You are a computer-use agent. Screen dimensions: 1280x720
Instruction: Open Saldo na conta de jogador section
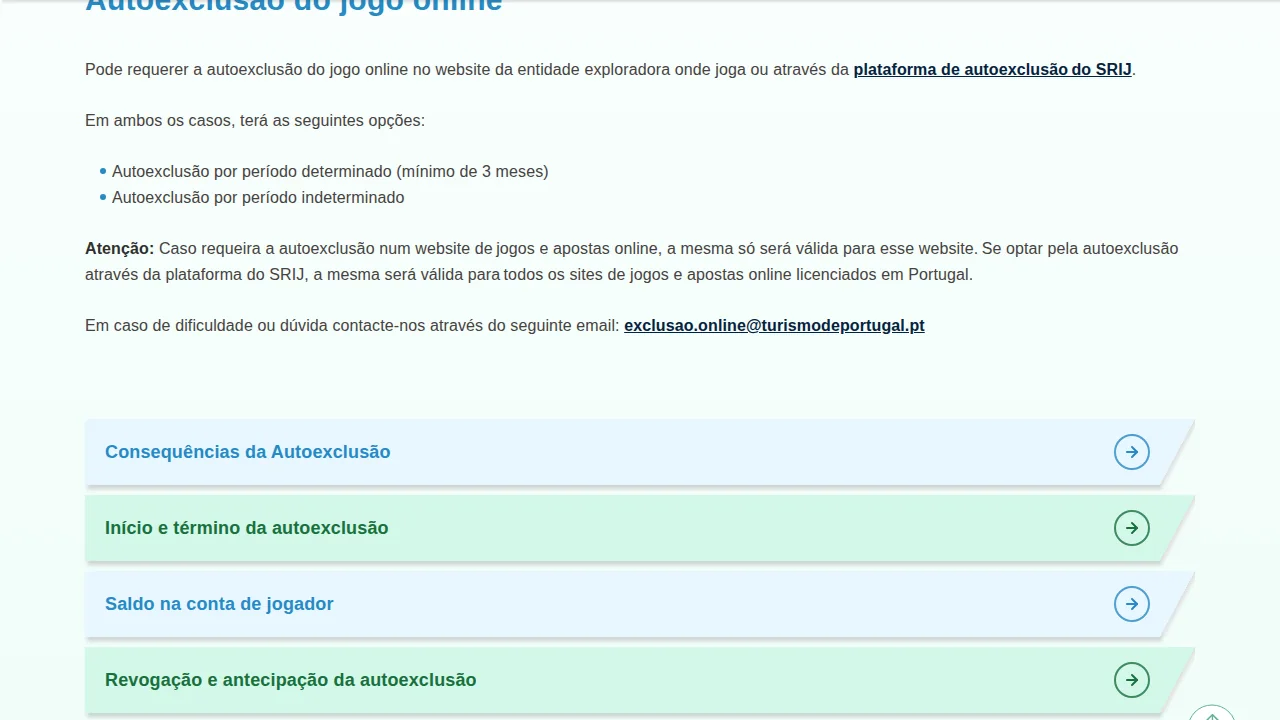coord(640,604)
